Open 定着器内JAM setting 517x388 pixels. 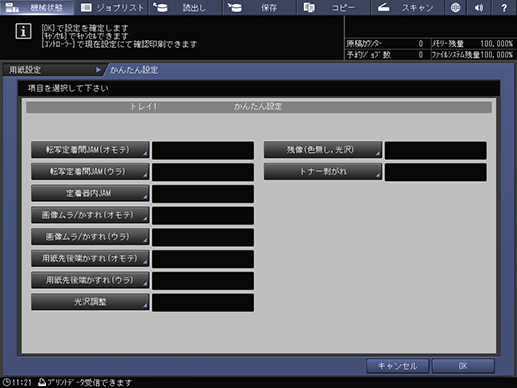(x=90, y=193)
